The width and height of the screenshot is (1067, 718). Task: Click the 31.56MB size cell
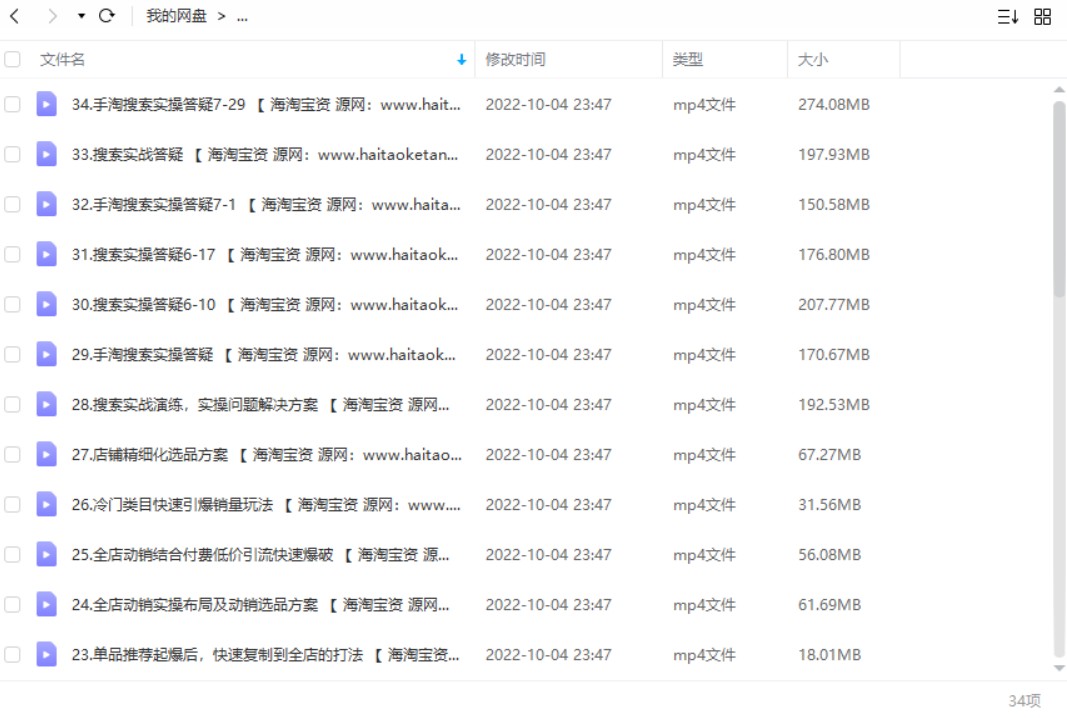(830, 504)
